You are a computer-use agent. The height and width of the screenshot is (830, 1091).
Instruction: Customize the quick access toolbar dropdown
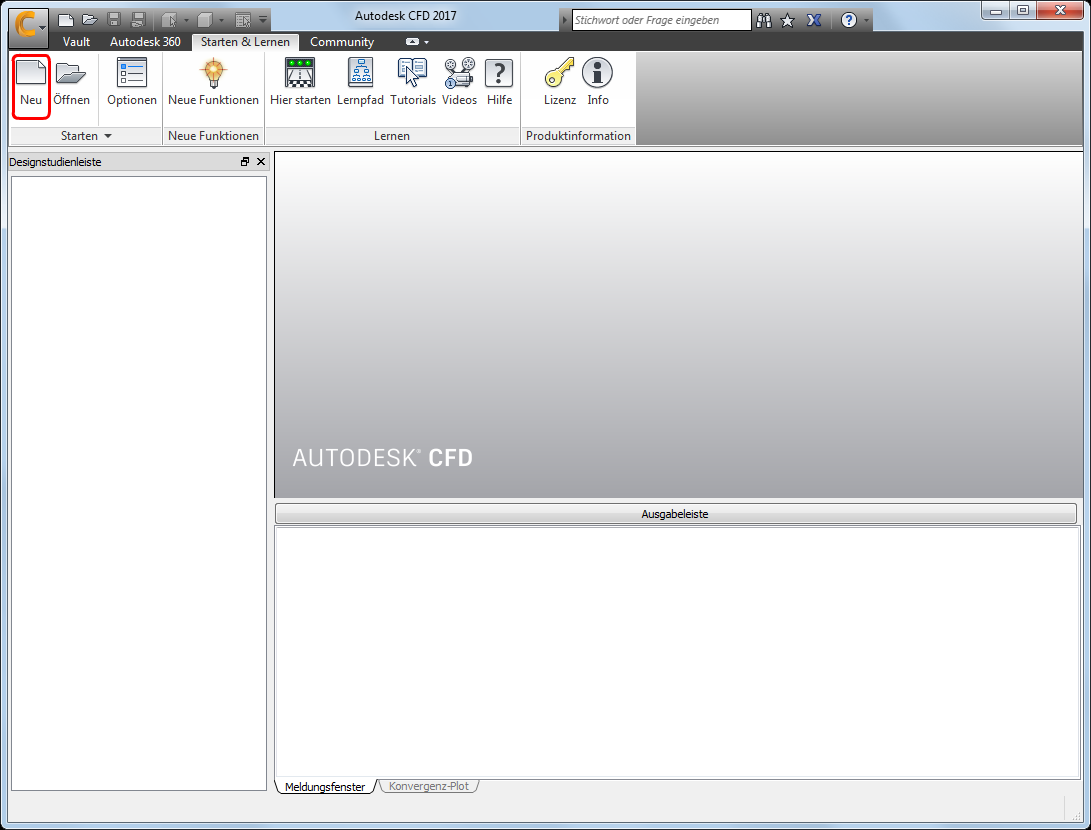click(263, 20)
